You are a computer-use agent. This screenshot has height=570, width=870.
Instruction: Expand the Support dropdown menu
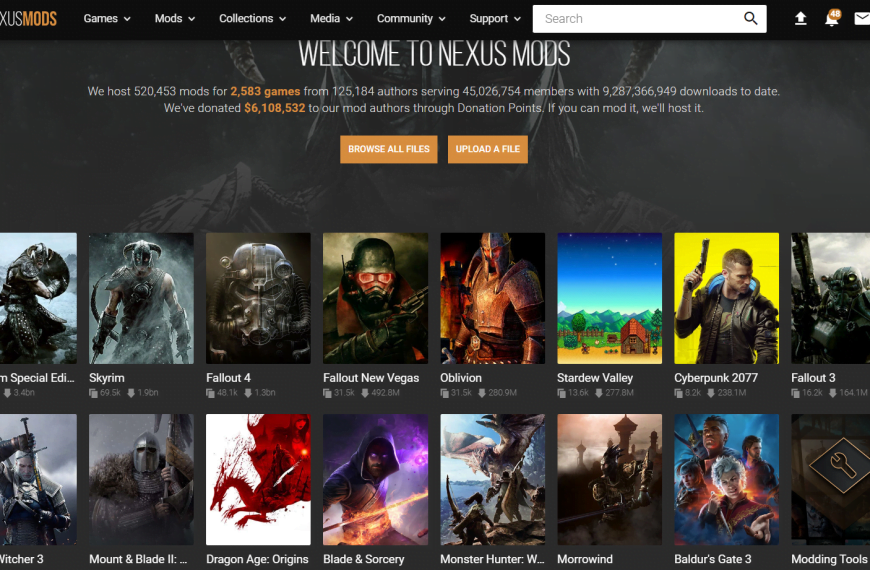pos(495,18)
